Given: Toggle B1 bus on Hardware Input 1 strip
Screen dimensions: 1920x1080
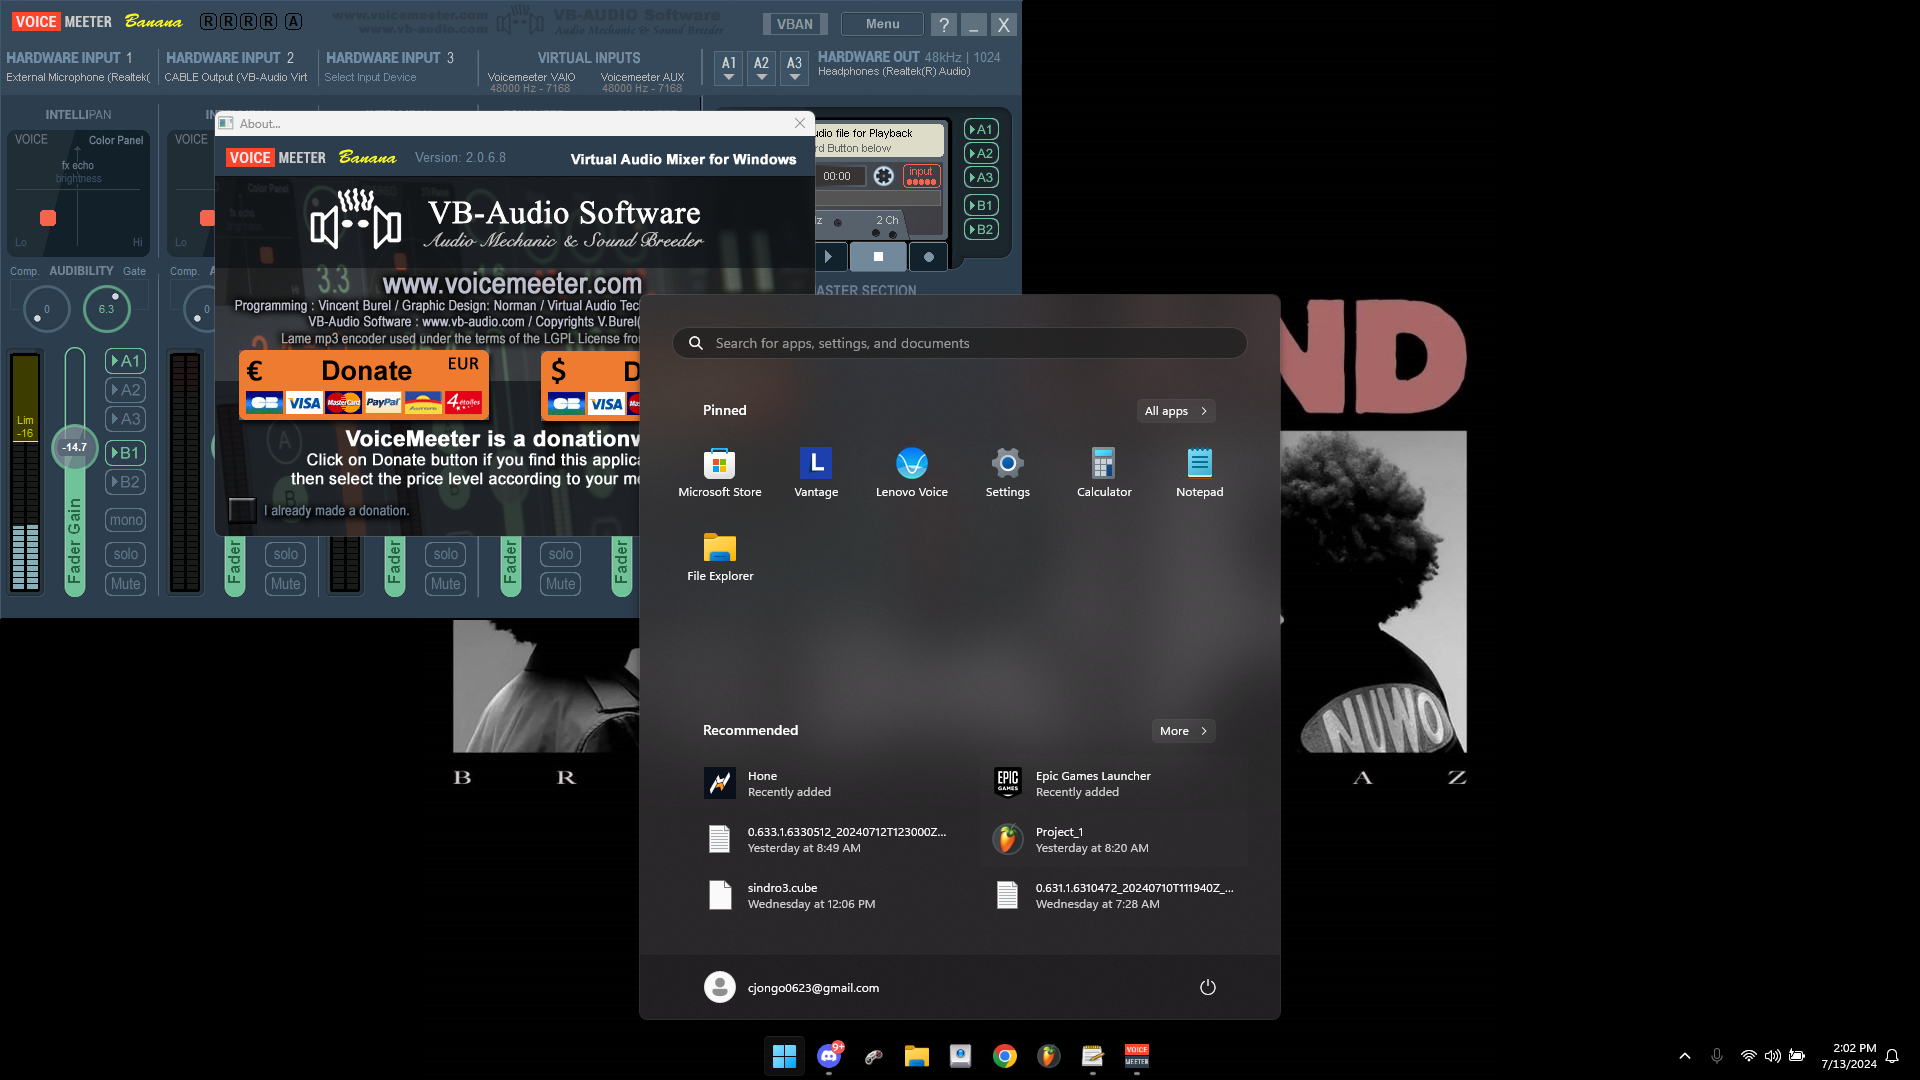Looking at the screenshot, I should click(126, 453).
